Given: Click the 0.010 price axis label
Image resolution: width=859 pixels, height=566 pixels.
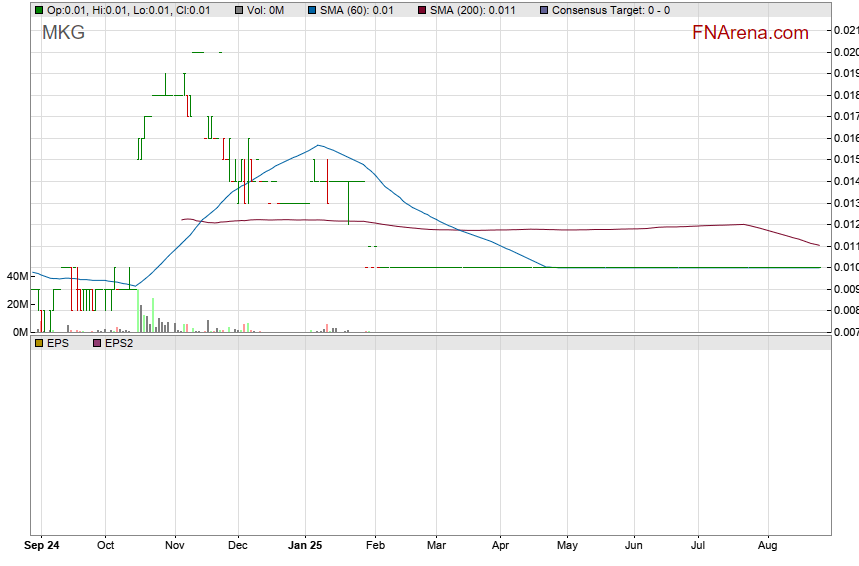Looking at the screenshot, I should 845,267.
